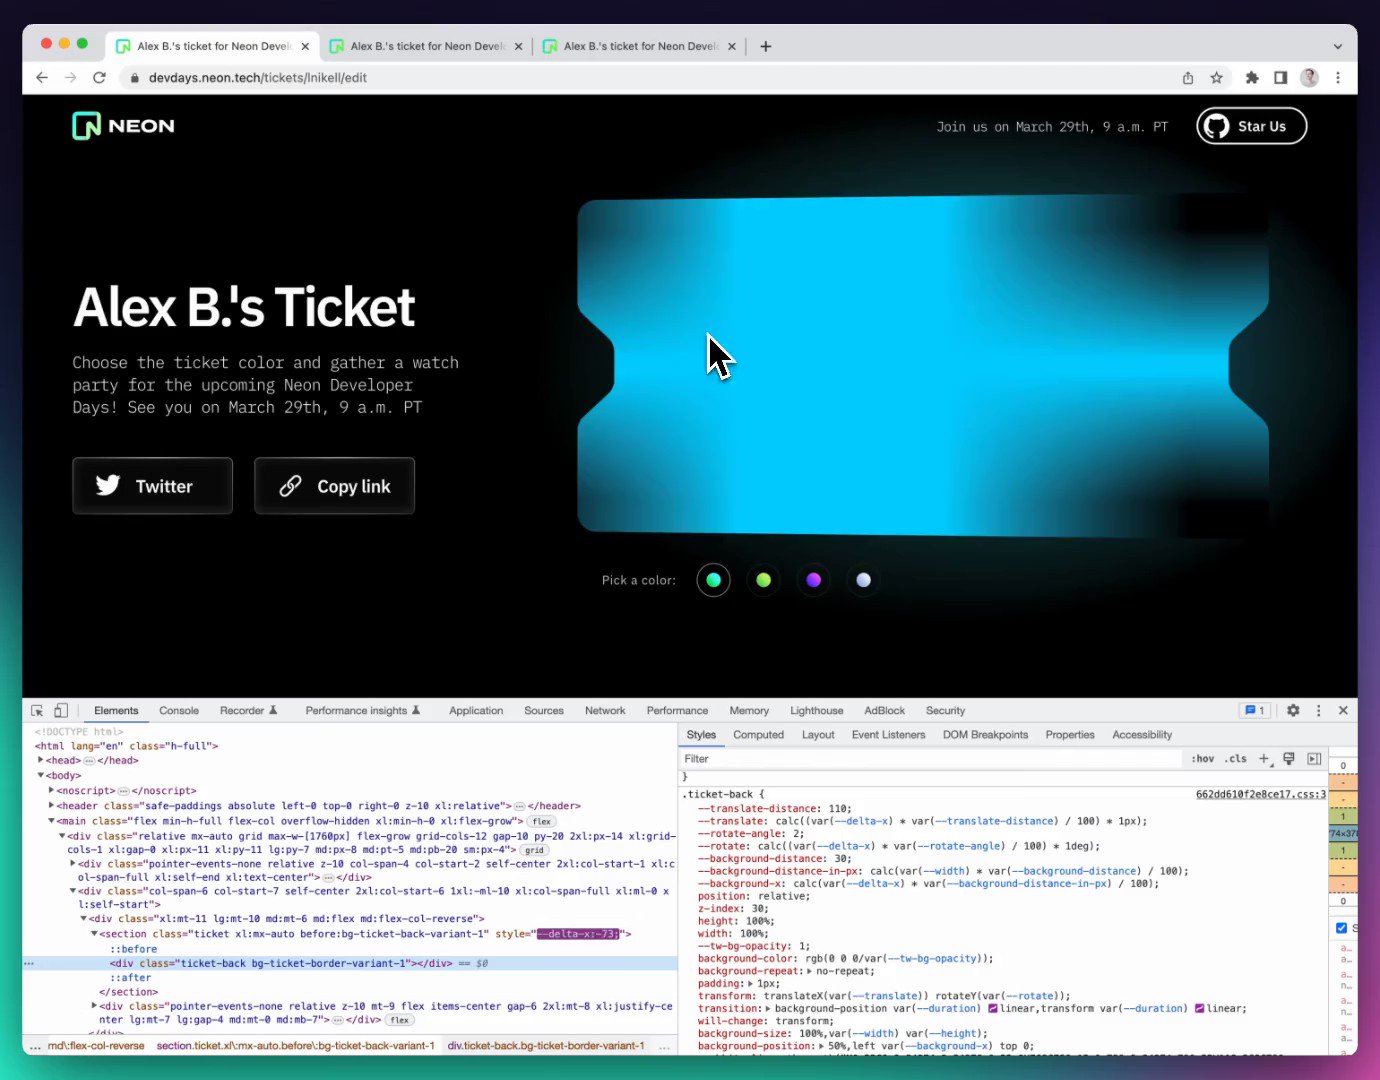Click the Filter styles input field

(930, 758)
